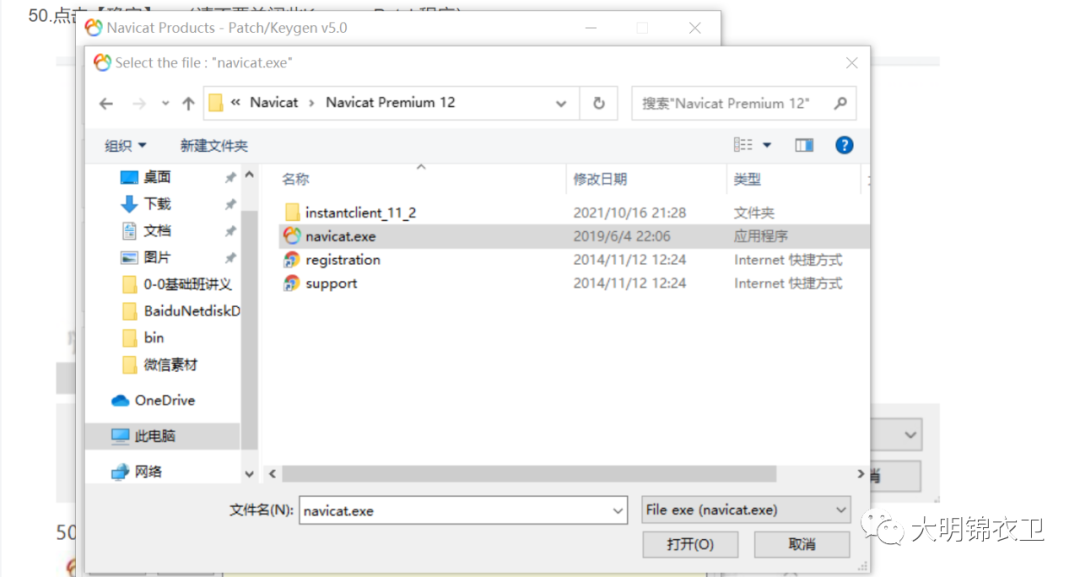
Task: Sort by 修改日期 column header
Action: pyautogui.click(x=600, y=179)
